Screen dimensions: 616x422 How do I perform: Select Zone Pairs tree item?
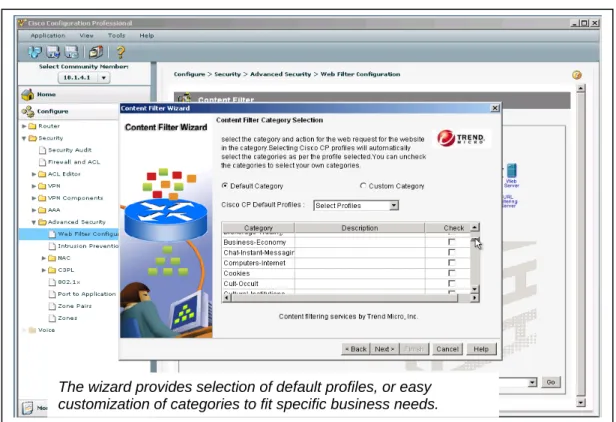pos(70,306)
